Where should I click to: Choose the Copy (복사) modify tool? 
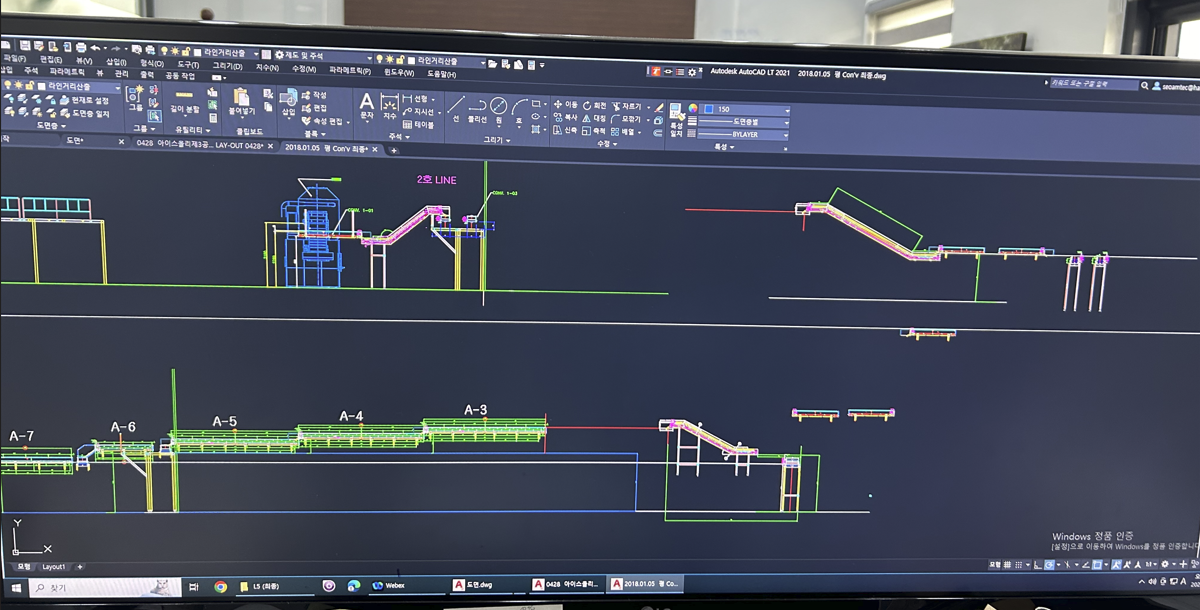(566, 117)
